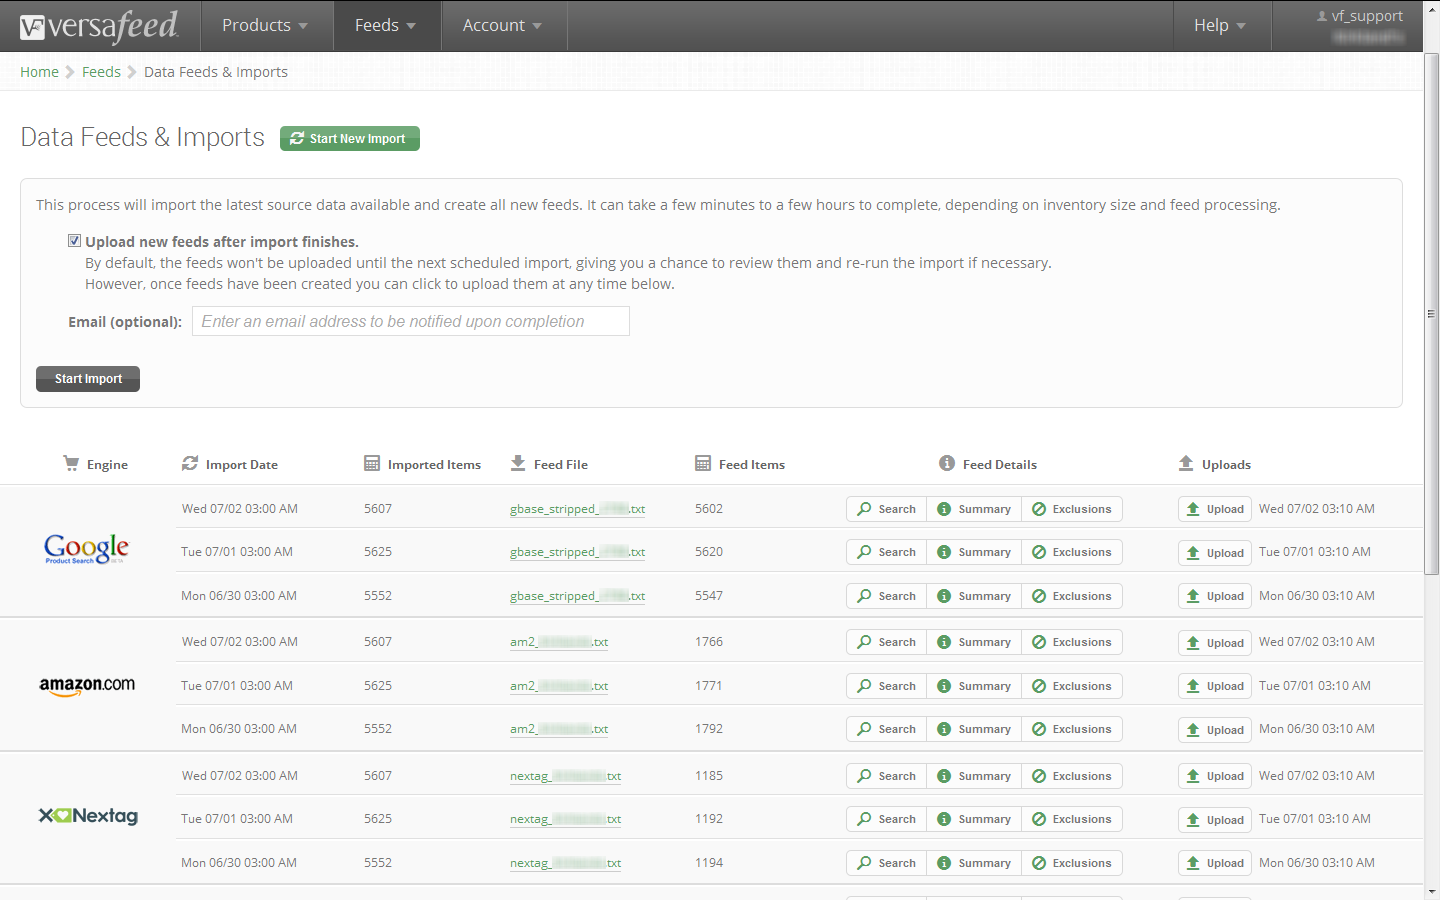
Task: Click the Google 5602 feed items value
Action: [x=709, y=509]
